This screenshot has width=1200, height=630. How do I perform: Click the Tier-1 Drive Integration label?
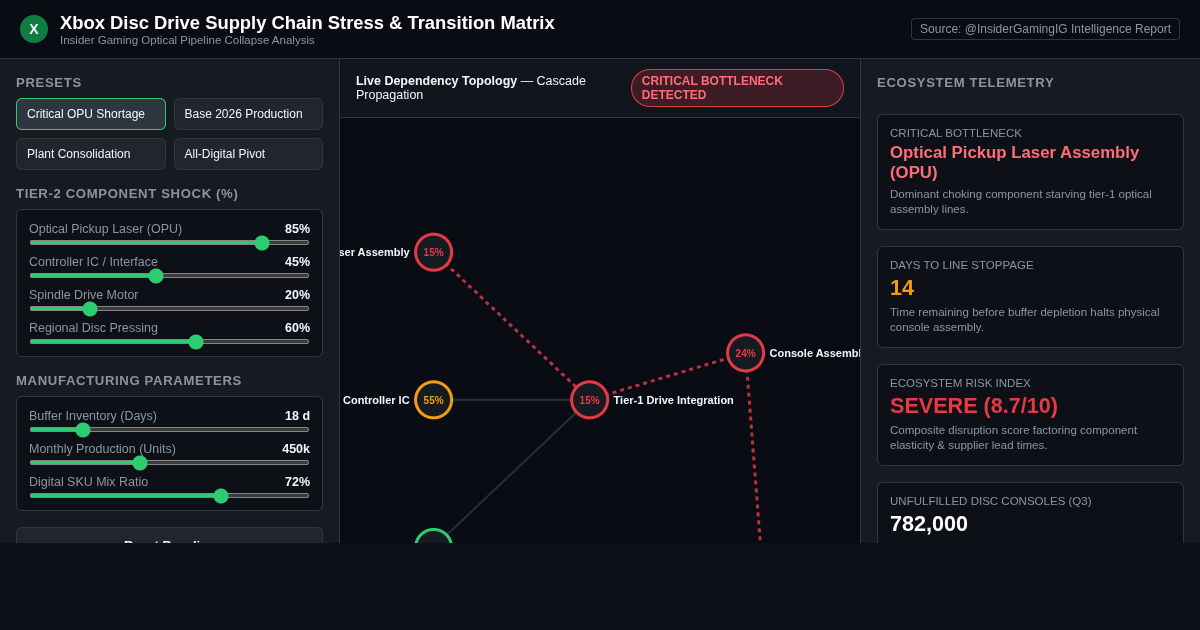[x=674, y=400]
